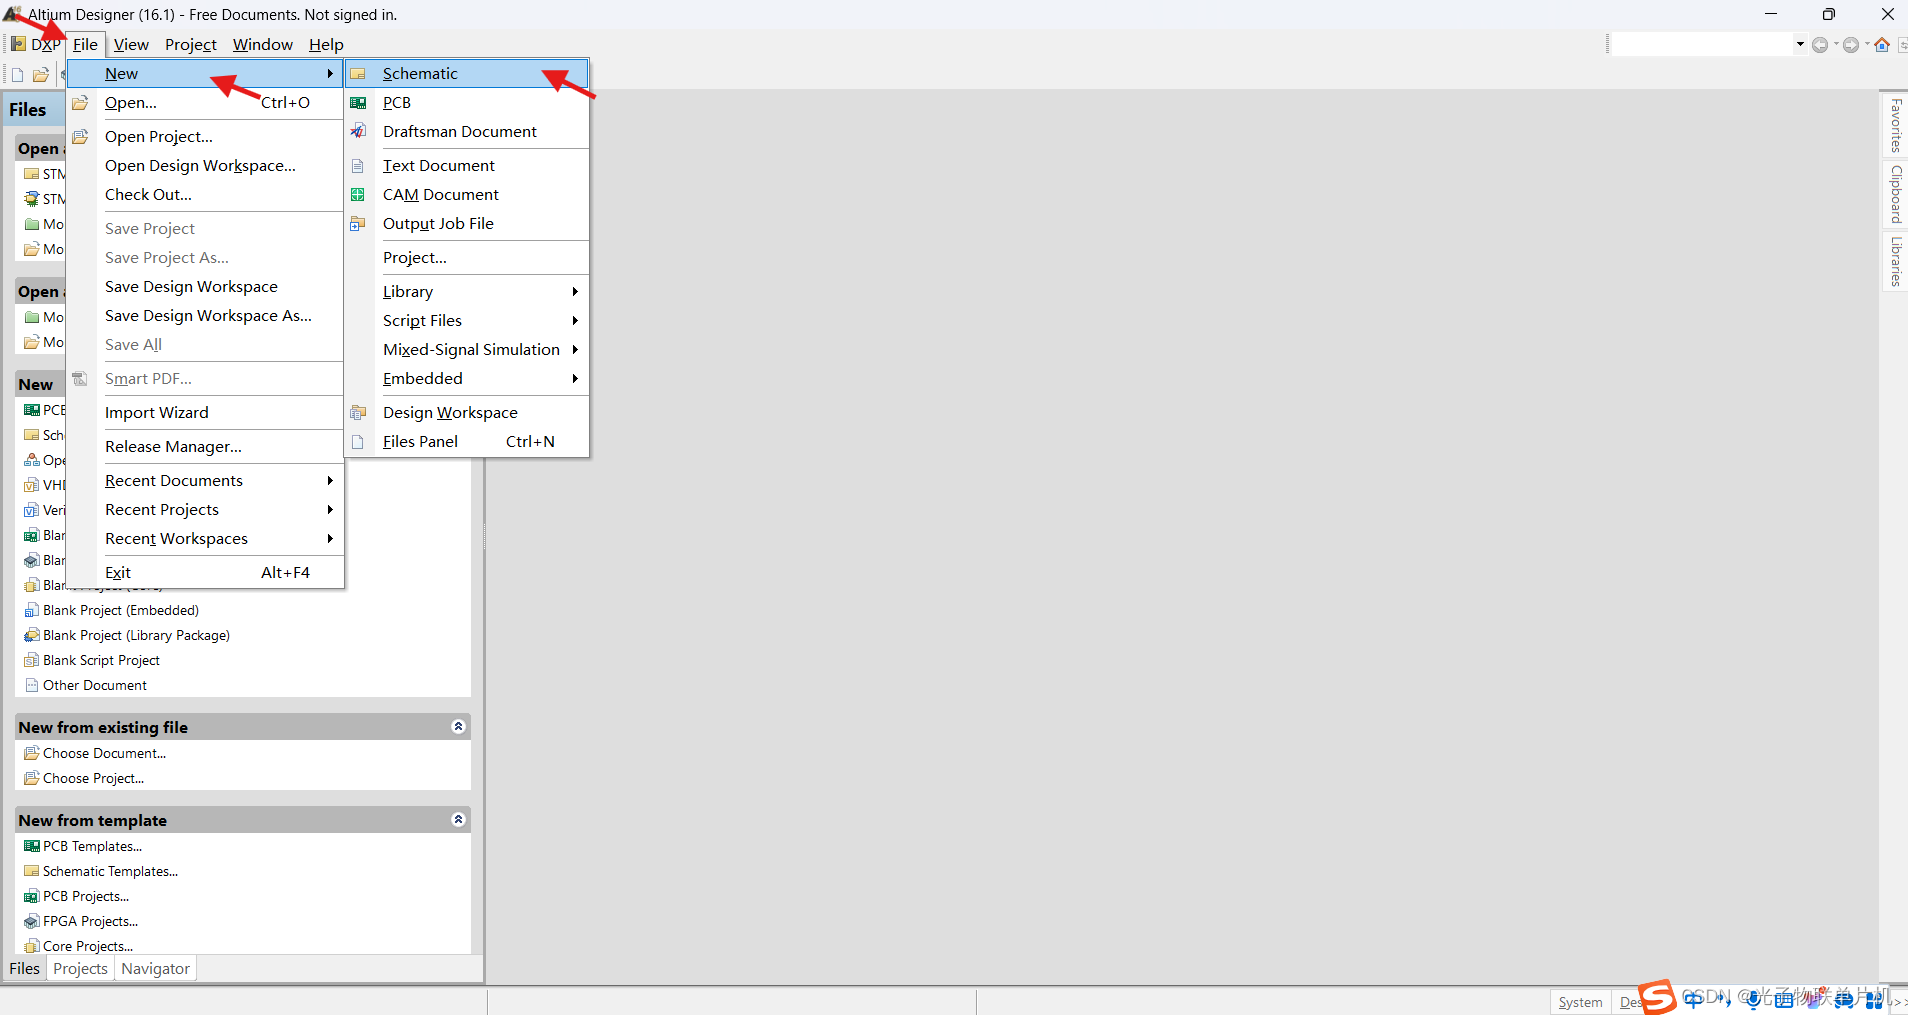The height and width of the screenshot is (1015, 1908).
Task: Open the address bar dropdown arrow
Action: [x=1800, y=45]
